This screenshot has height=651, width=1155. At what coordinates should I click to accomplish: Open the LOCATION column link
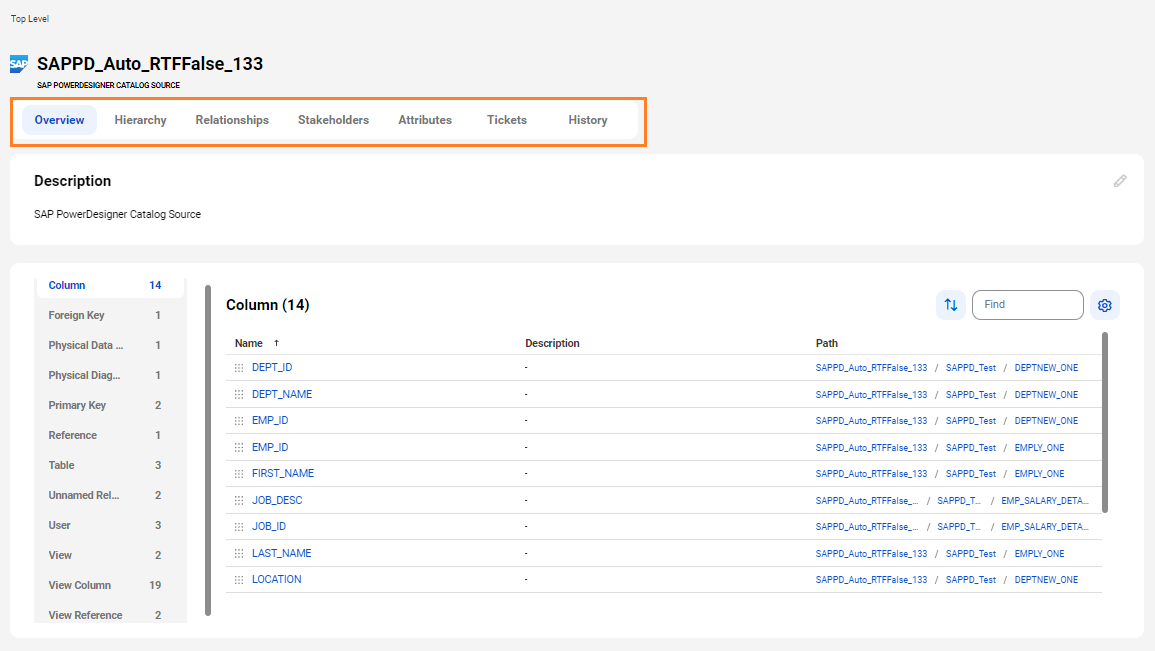(x=276, y=580)
